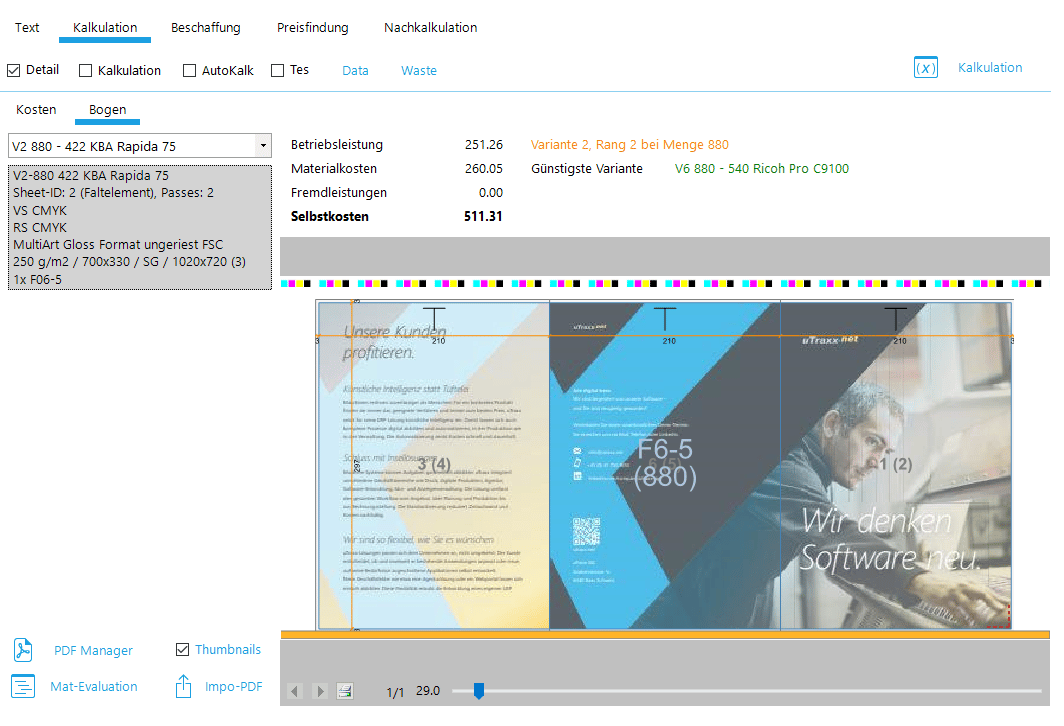This screenshot has width=1064, height=726.
Task: Go to next sheet with right arrow
Action: (320, 691)
